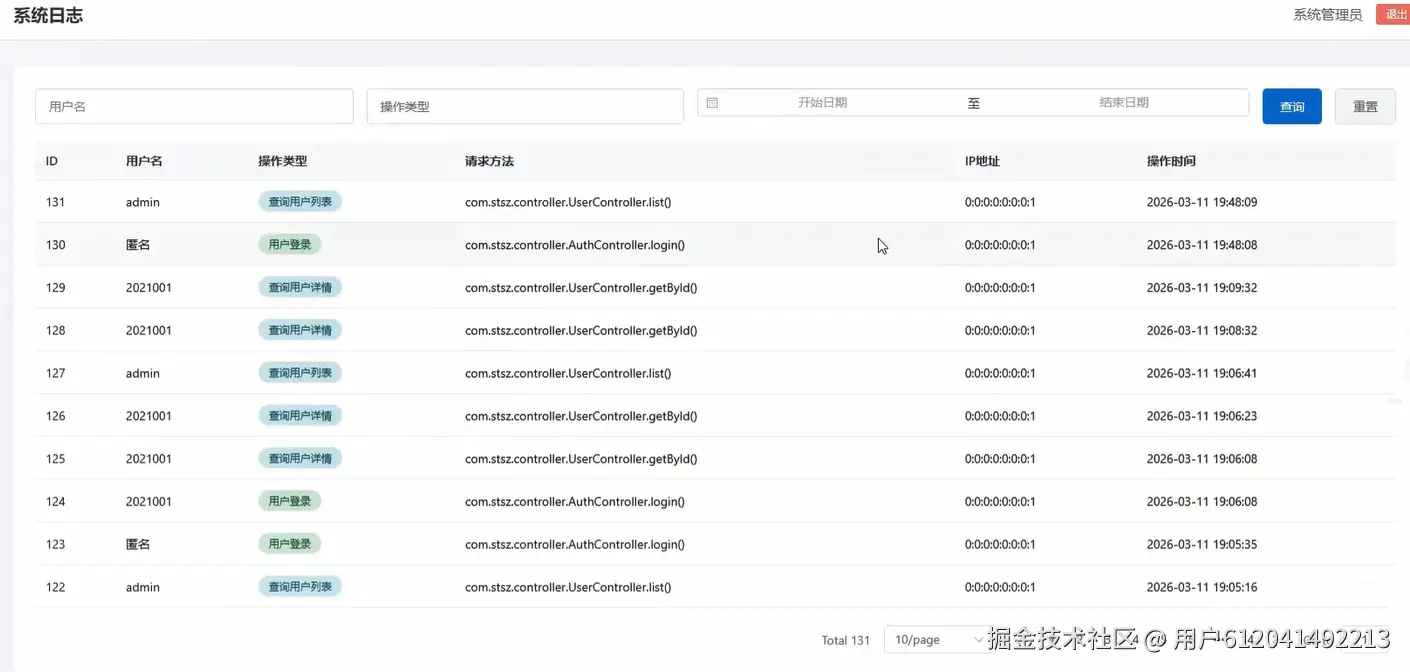This screenshot has height=672, width=1410.
Task: Click the 查询用户详情 tag in row 128
Action: [x=300, y=330]
